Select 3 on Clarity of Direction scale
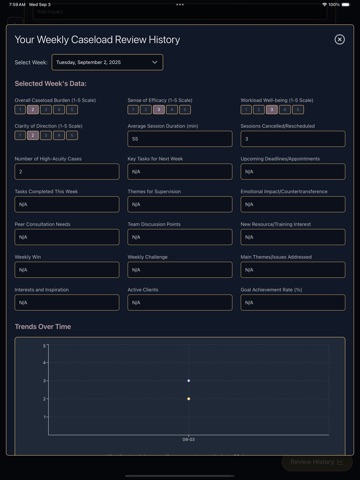This screenshot has height=480, width=360. coord(46,135)
